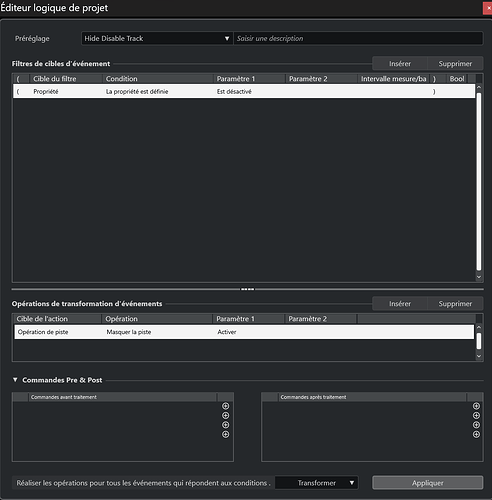This screenshot has height=500, width=492.
Task: Click the Saisir une description field
Action: click(x=358, y=38)
